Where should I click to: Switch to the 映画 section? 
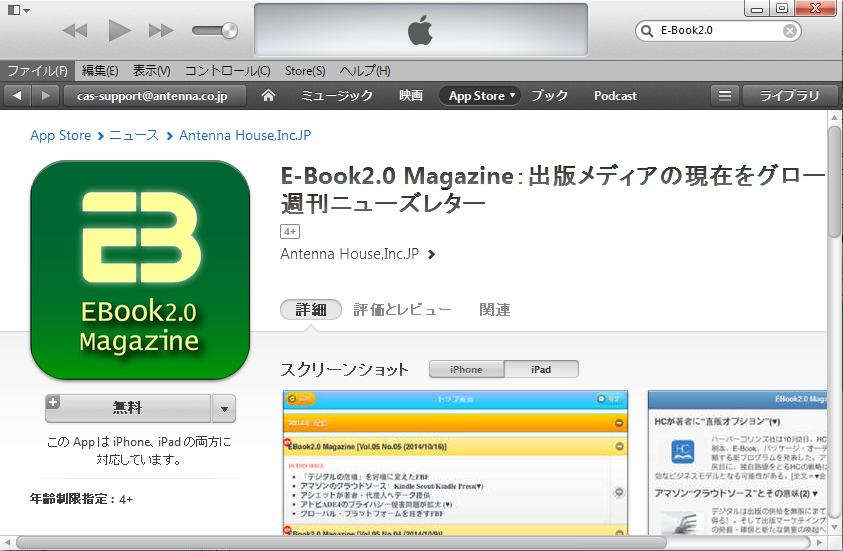click(411, 96)
